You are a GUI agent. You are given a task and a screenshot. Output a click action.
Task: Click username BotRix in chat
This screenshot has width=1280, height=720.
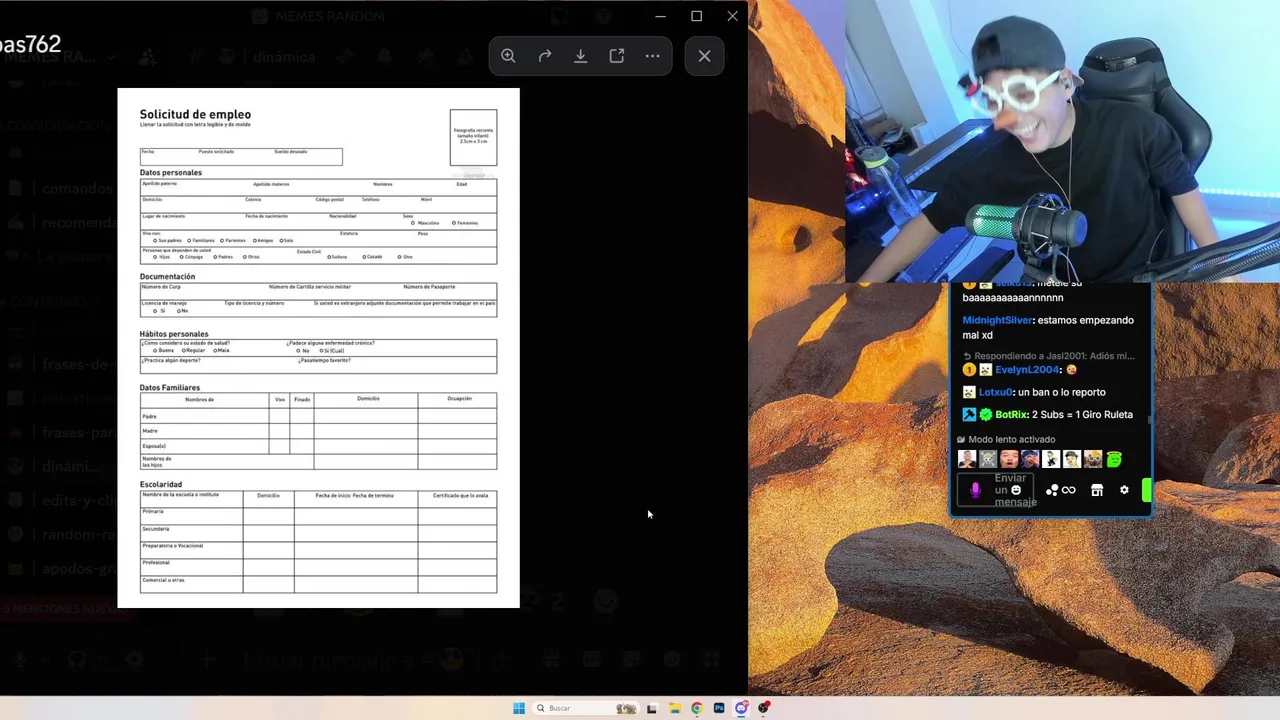[1011, 414]
